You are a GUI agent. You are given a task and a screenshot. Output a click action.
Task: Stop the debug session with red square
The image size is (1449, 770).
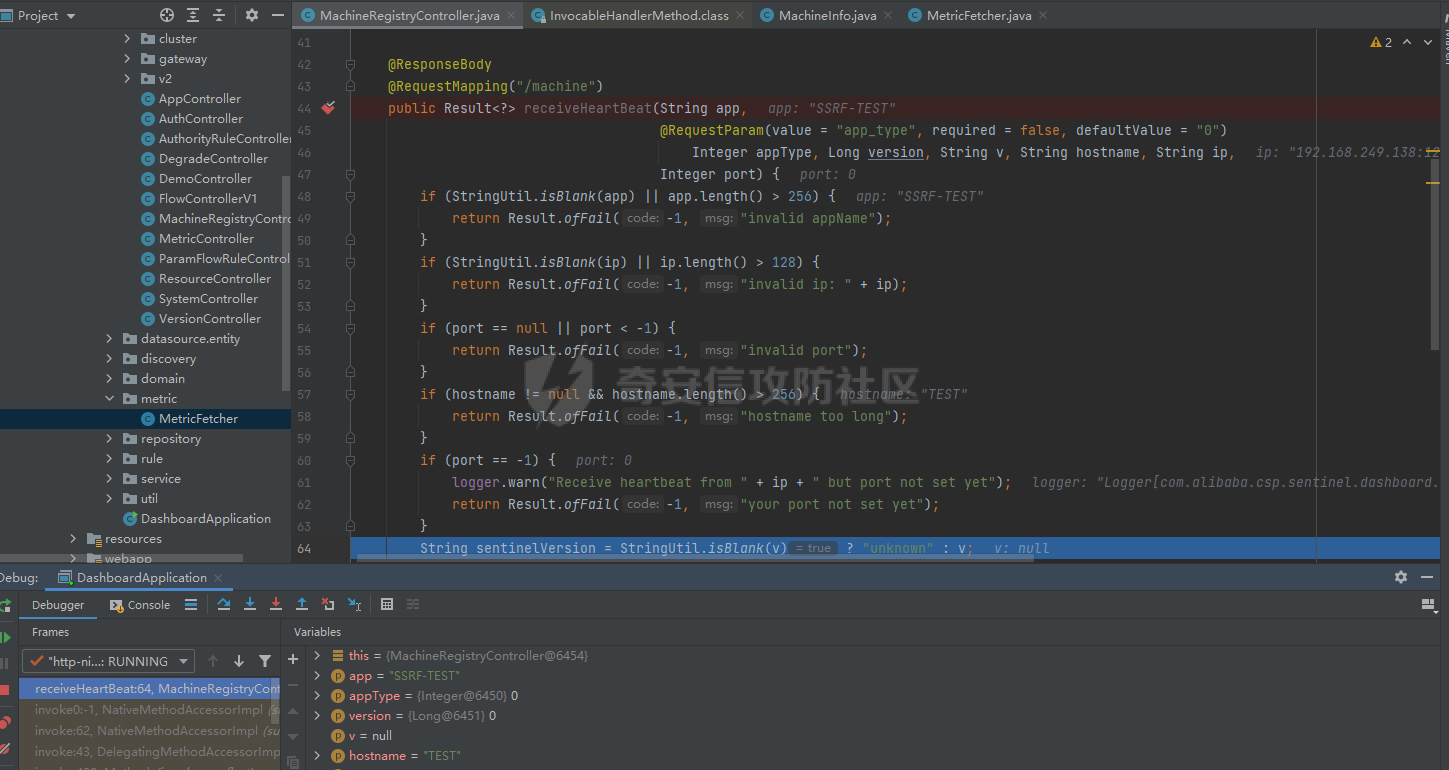5,690
